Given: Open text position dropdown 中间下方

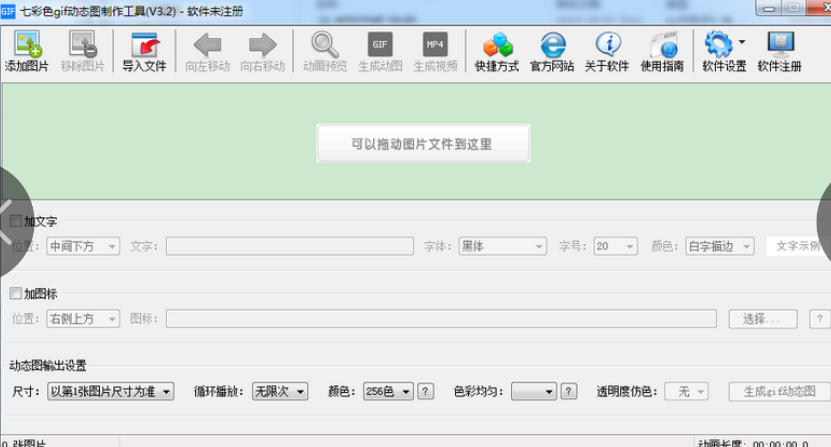Looking at the screenshot, I should (x=83, y=246).
